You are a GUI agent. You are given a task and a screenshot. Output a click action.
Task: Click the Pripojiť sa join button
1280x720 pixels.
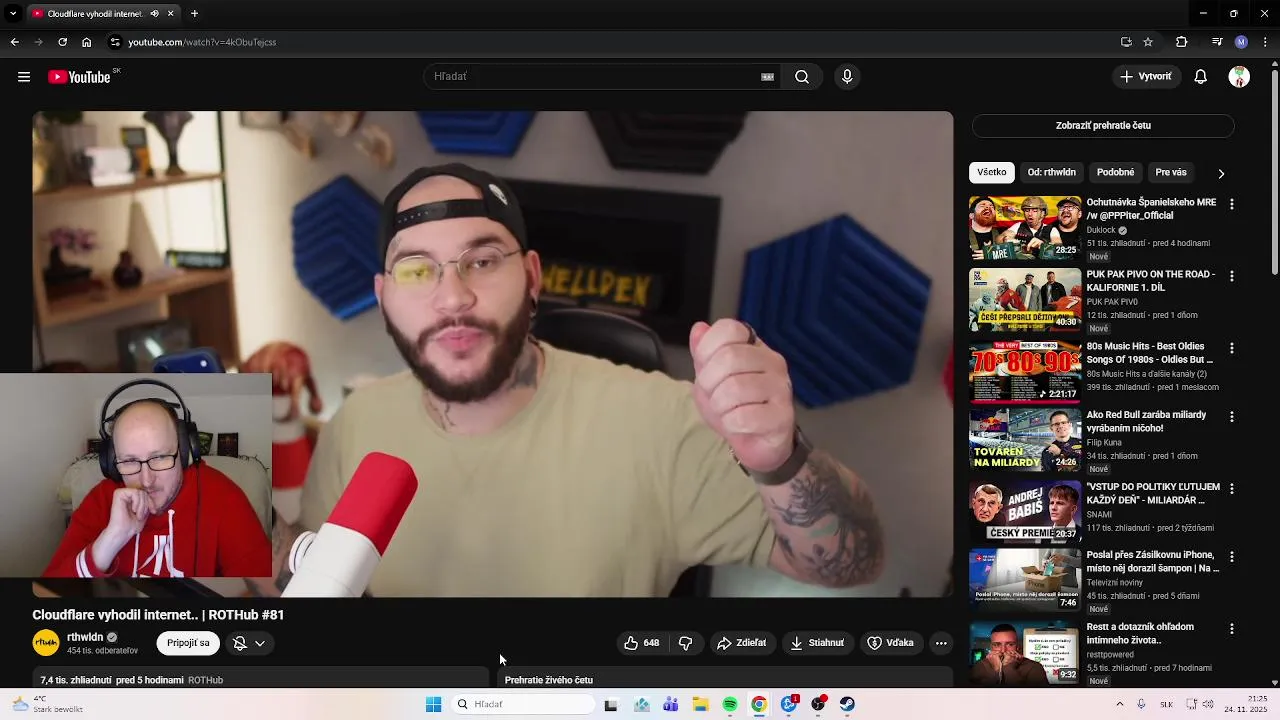pyautogui.click(x=188, y=643)
